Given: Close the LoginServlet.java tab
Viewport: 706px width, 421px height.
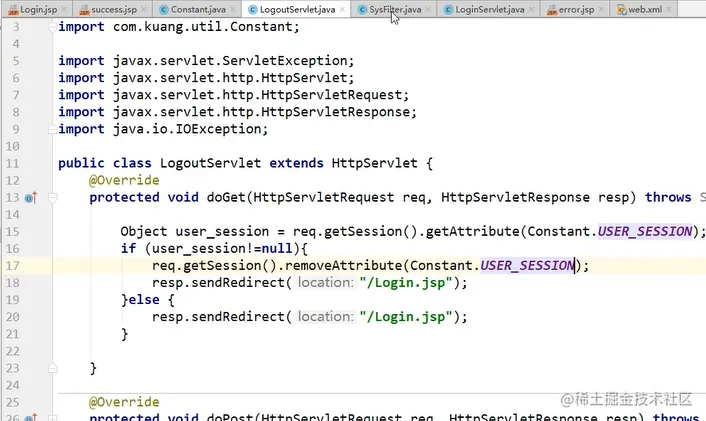Looking at the screenshot, I should pyautogui.click(x=532, y=9).
